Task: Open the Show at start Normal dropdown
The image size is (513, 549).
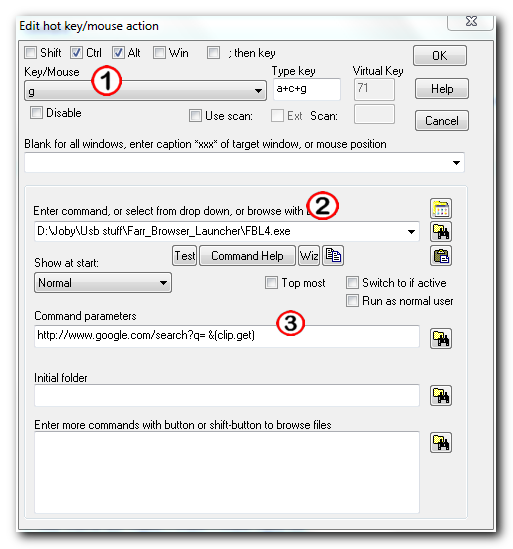Action: (103, 283)
